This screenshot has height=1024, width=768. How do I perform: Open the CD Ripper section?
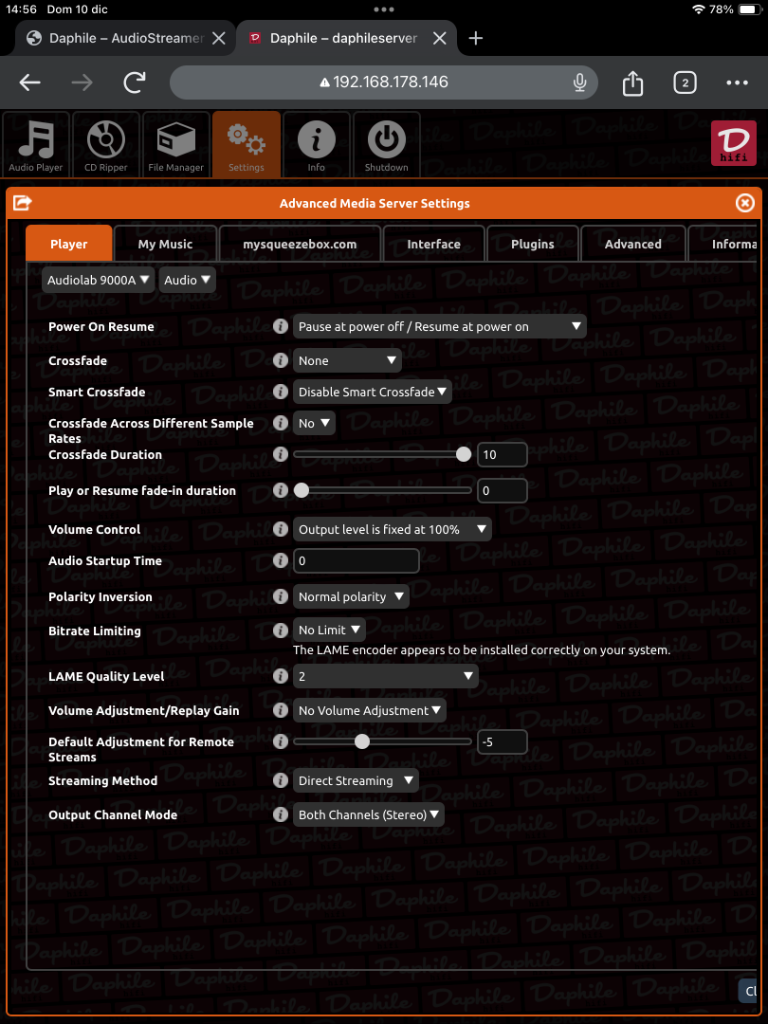click(106, 144)
